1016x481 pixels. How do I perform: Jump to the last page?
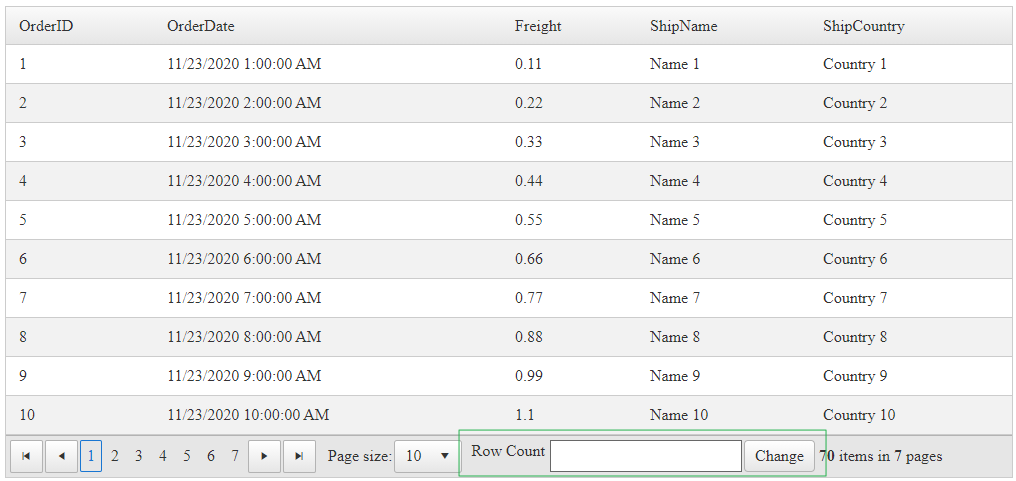(x=299, y=456)
